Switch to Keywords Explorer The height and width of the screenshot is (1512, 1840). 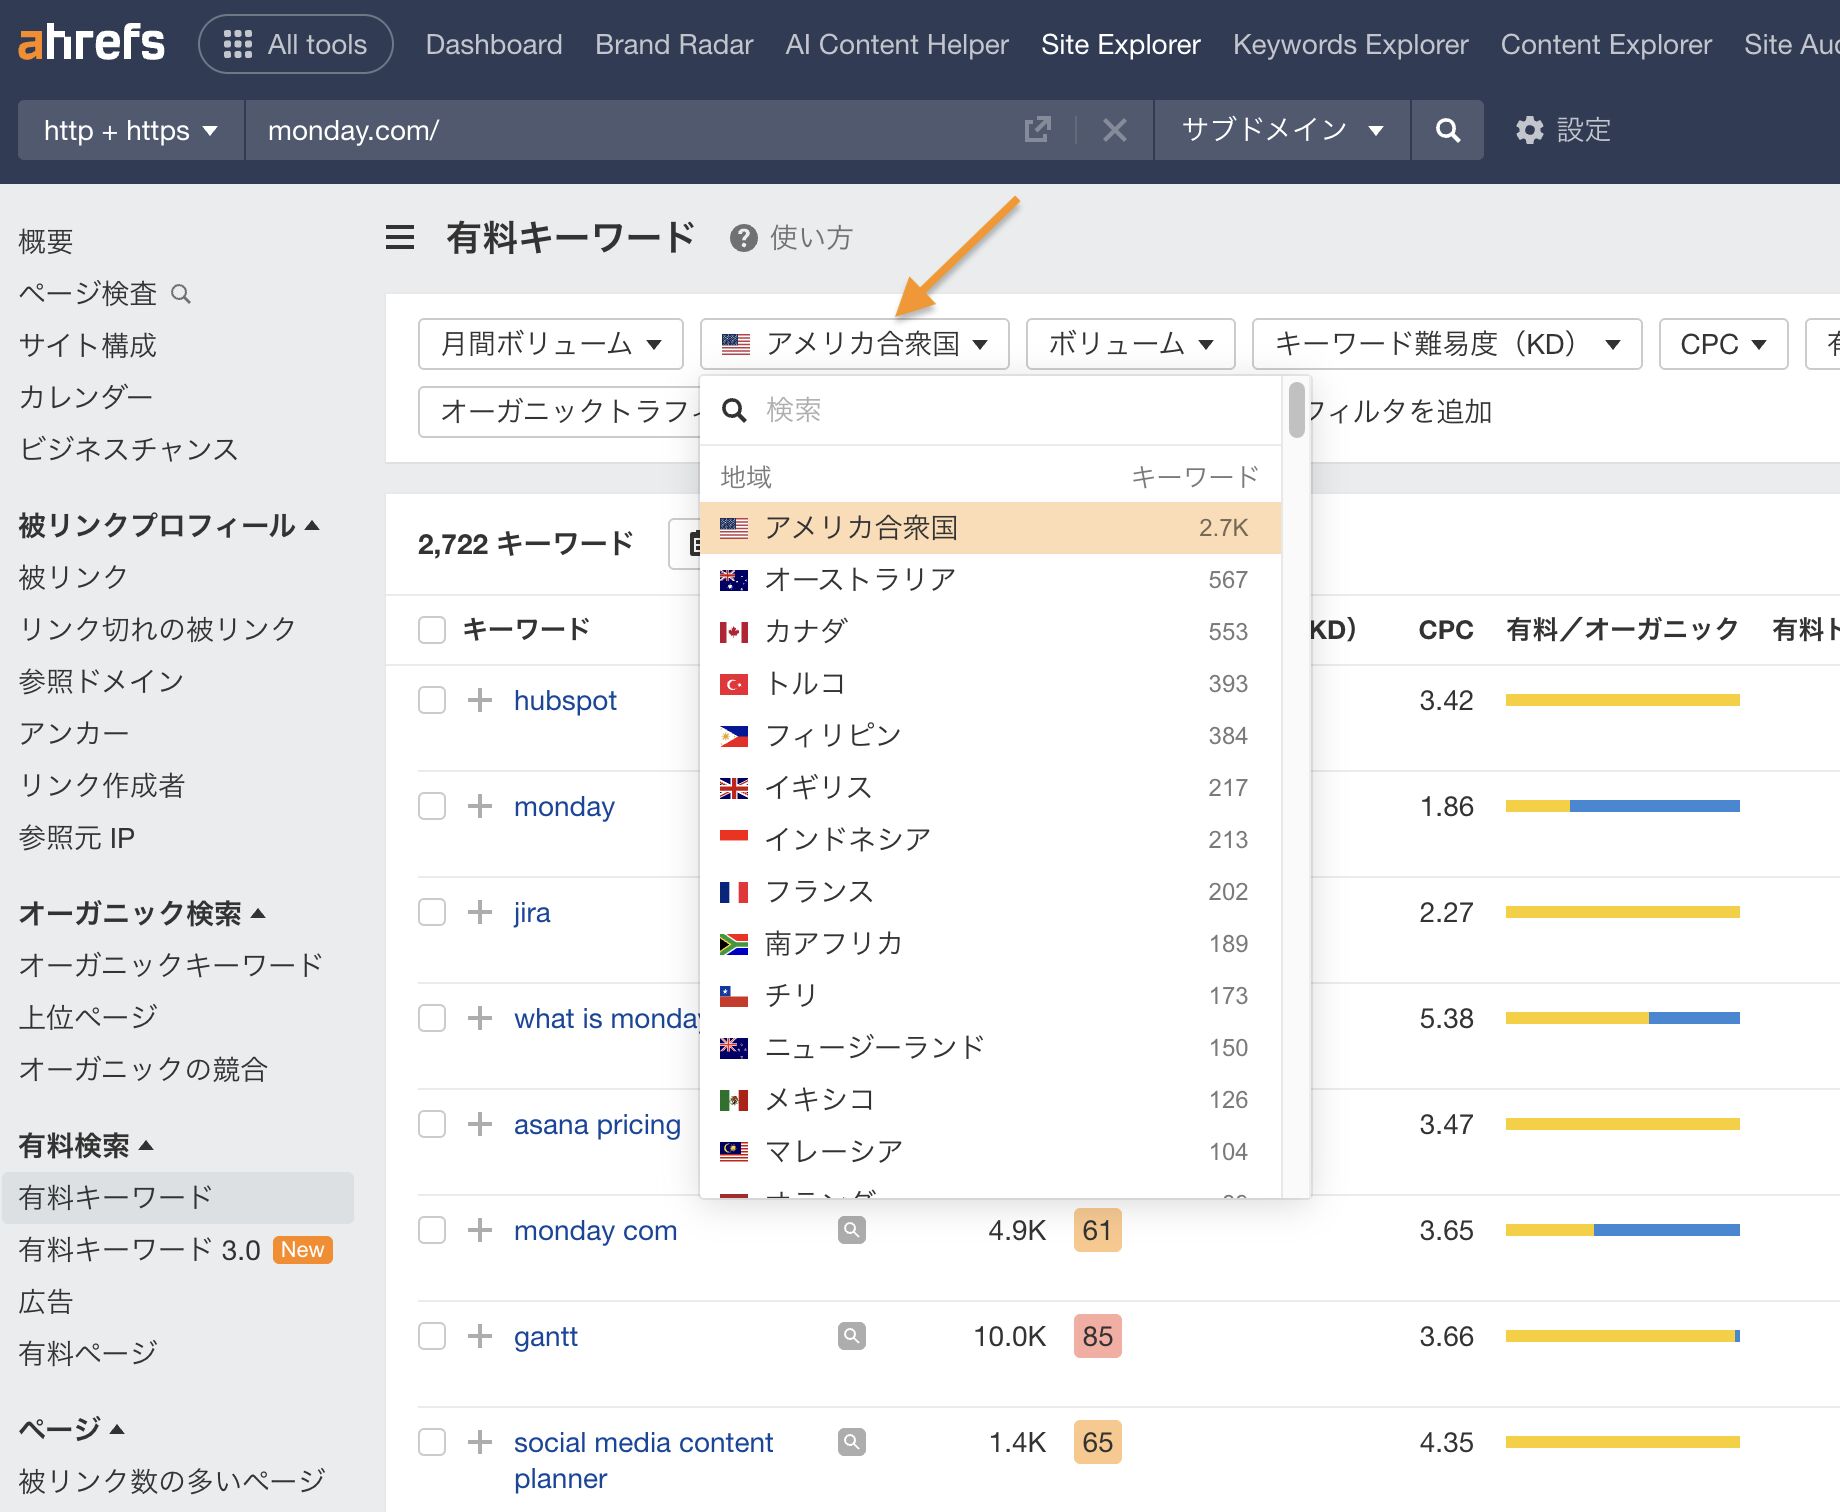1351,44
